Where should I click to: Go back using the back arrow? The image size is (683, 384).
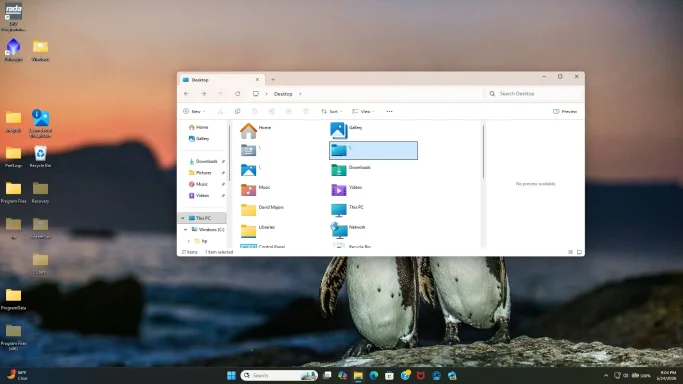click(186, 94)
